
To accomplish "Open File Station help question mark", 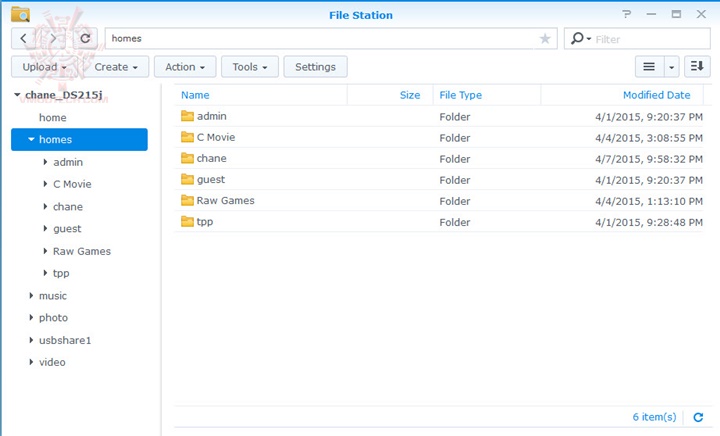I will click(626, 14).
